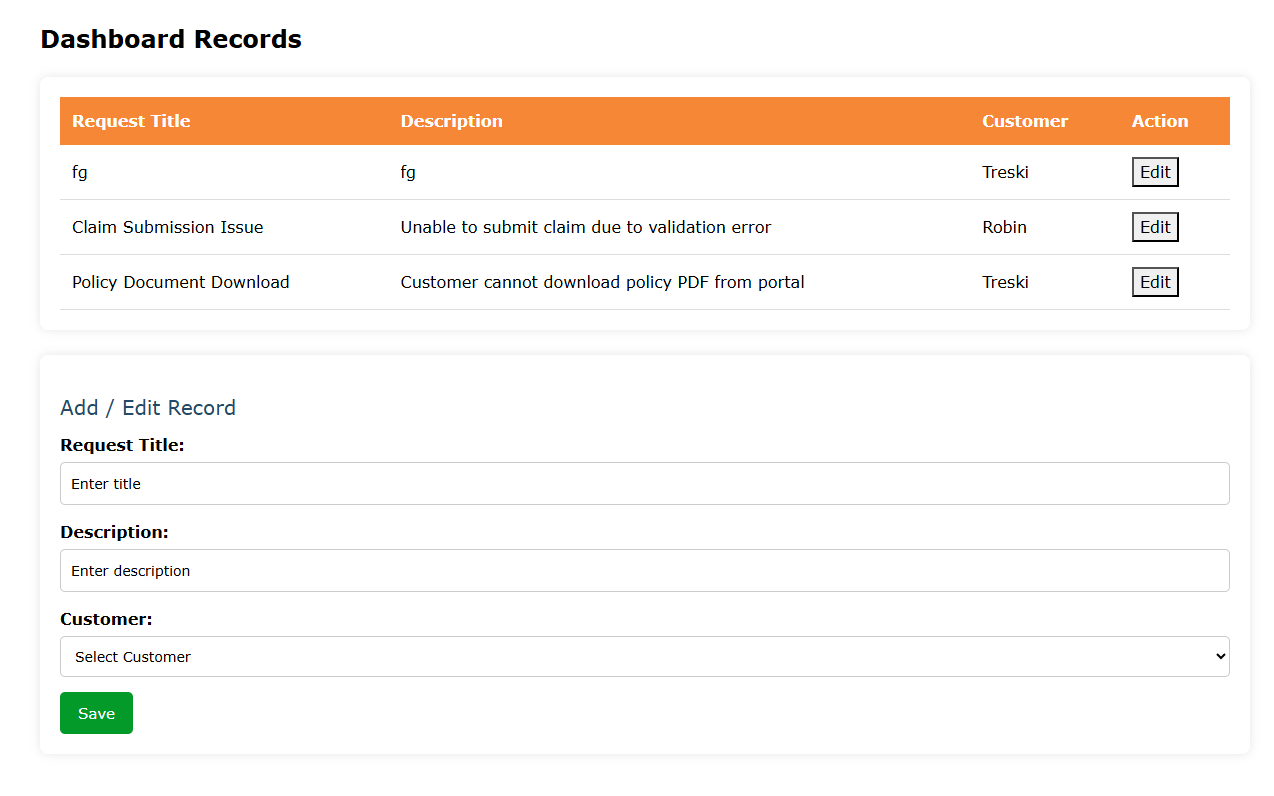
Task: Click the validation error description text
Action: click(585, 227)
